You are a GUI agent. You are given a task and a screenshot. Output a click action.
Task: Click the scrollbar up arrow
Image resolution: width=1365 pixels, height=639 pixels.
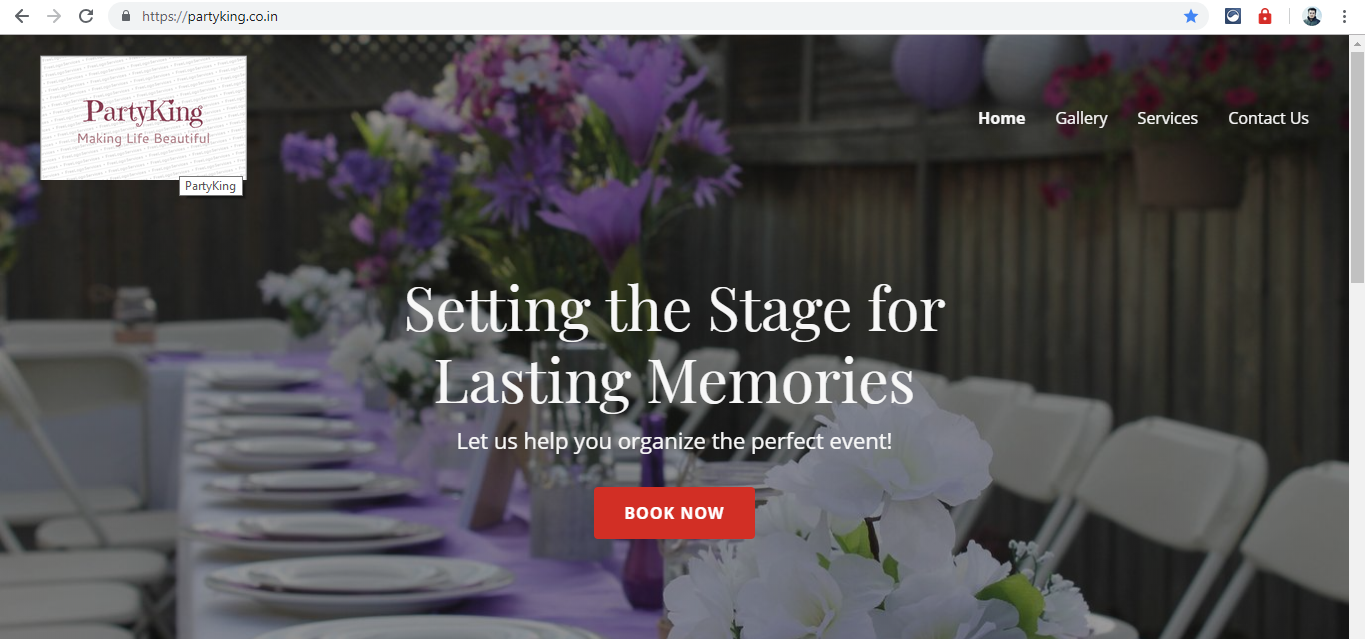tap(1356, 43)
